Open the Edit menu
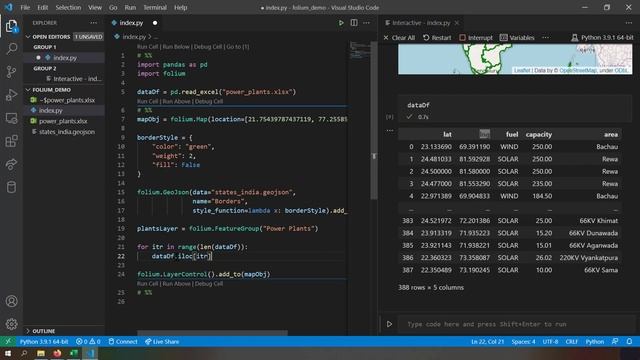 pyautogui.click(x=42, y=7)
